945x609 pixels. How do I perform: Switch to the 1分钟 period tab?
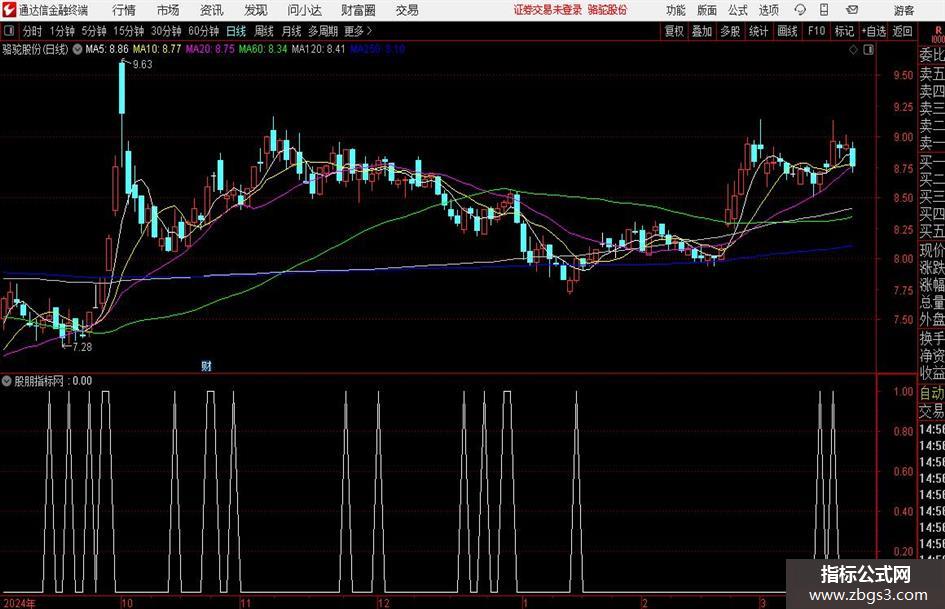62,31
